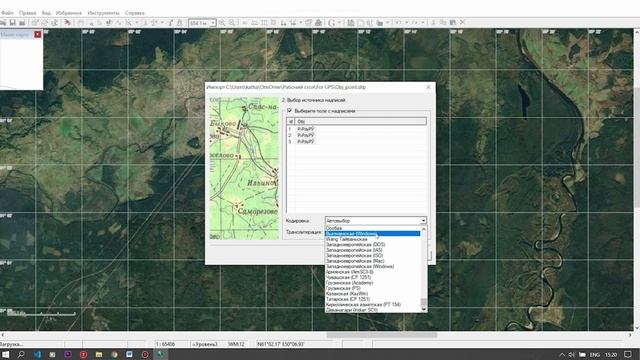
Task: Click the horizontal scrollbar thumb under the map
Action: click(x=382, y=335)
